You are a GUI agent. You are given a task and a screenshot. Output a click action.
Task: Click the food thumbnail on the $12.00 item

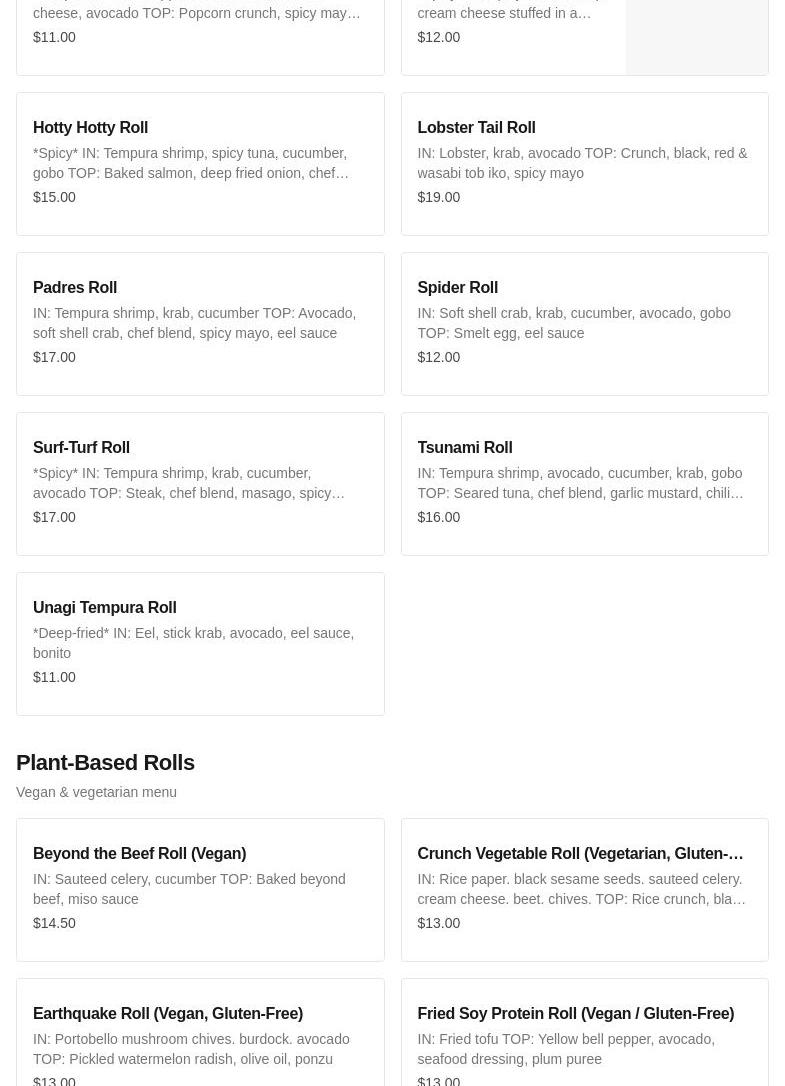(x=696, y=37)
